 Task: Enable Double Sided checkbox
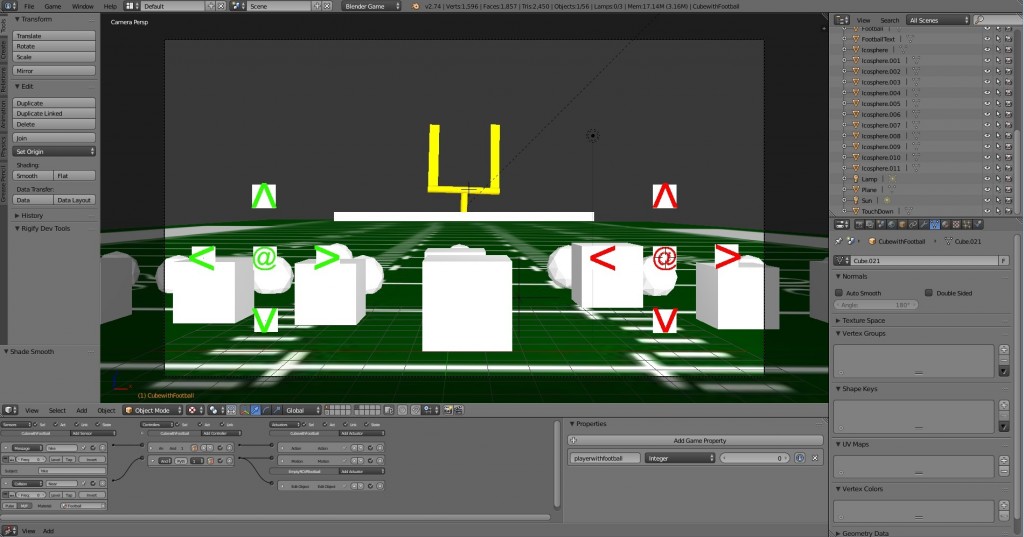pyautogui.click(x=929, y=293)
